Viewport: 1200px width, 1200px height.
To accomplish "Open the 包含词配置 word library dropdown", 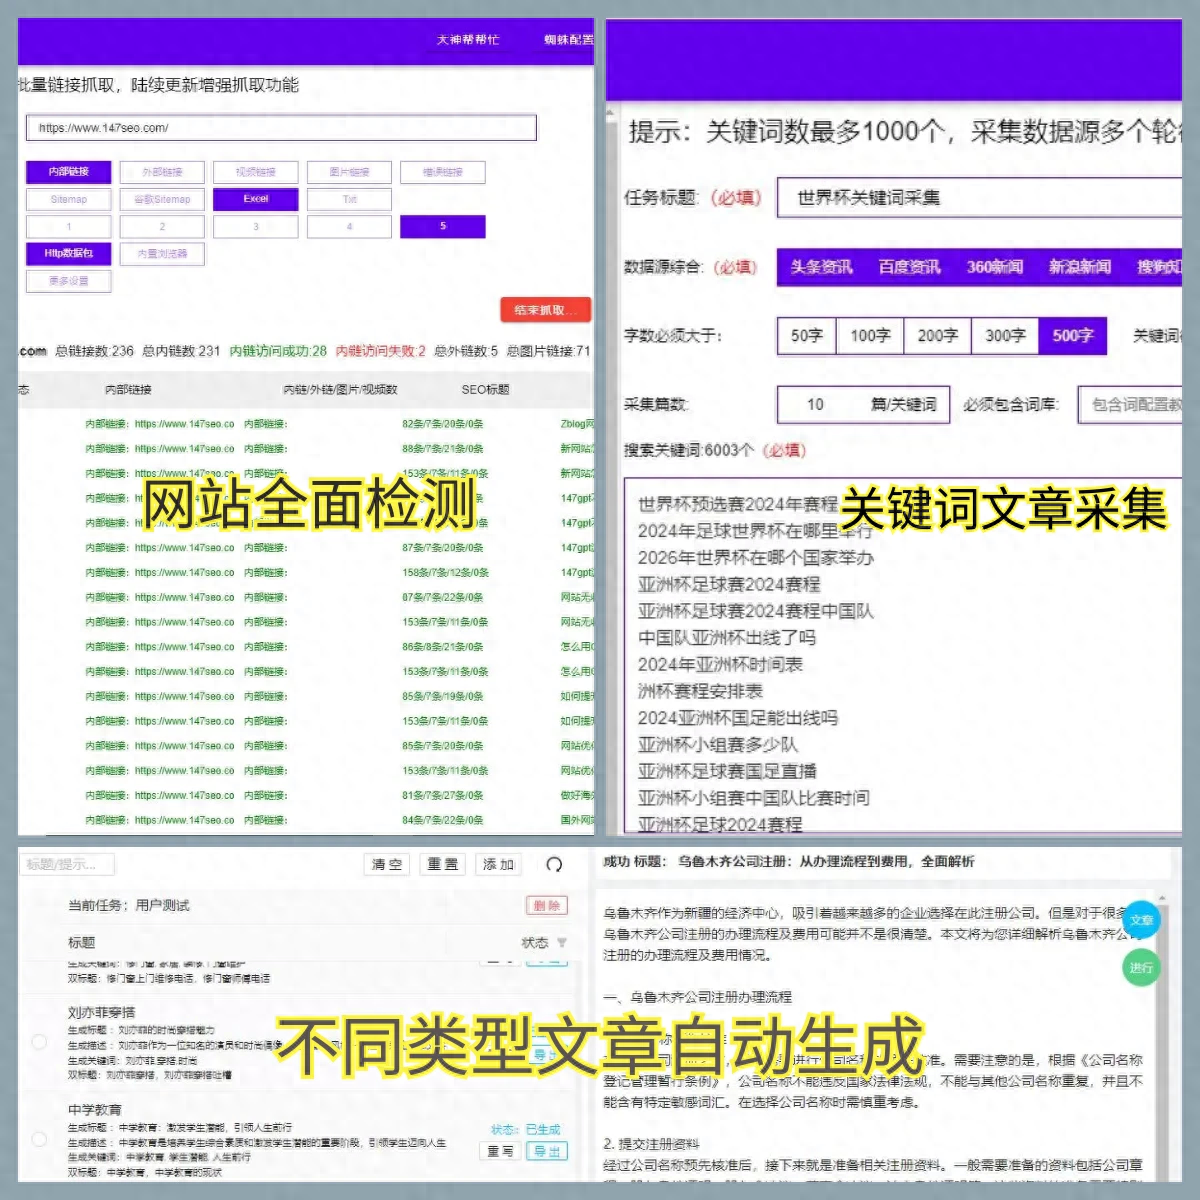I will tap(1131, 405).
